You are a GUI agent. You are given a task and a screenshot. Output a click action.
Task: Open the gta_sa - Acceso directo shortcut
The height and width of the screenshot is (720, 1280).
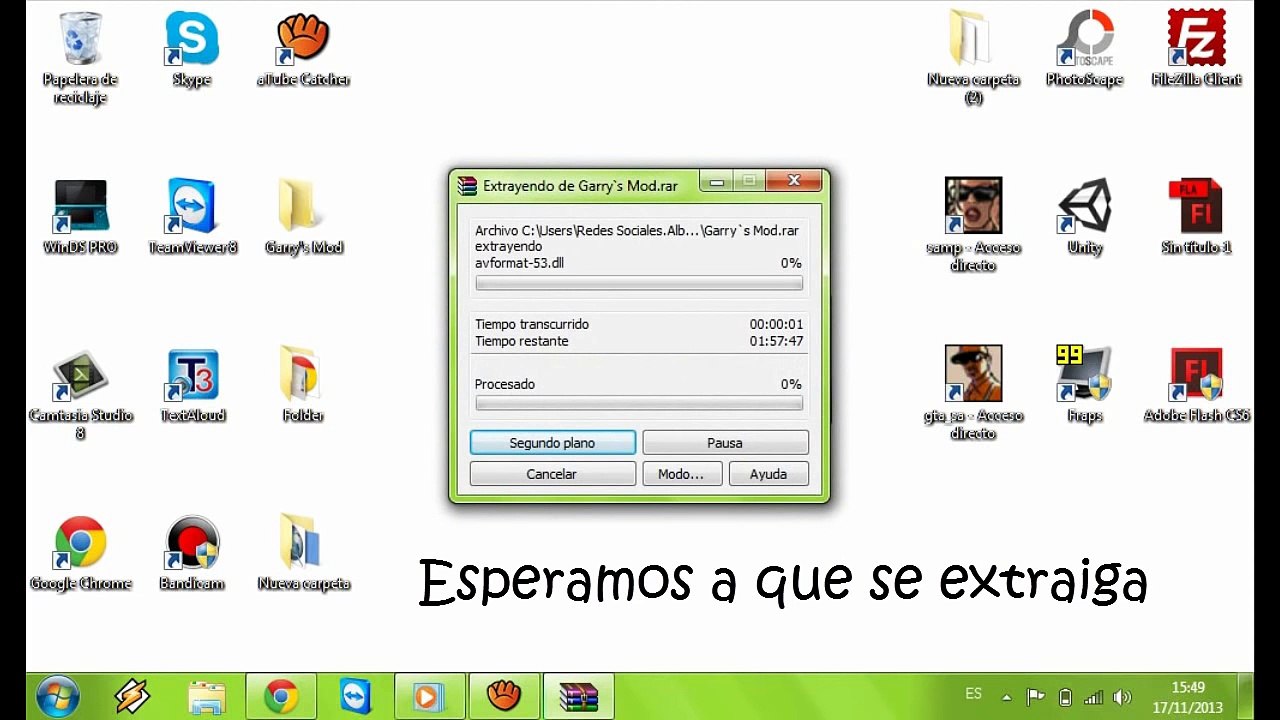(x=973, y=394)
